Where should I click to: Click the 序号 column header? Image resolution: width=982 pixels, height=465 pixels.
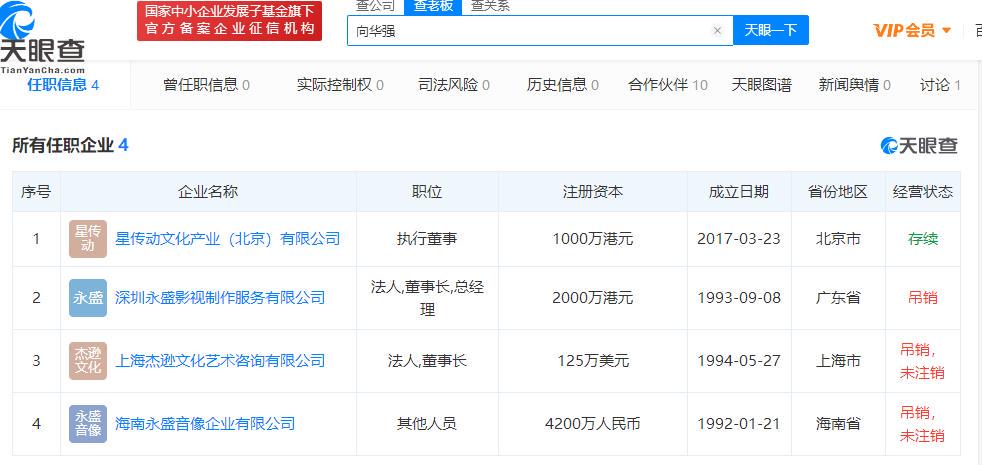(36, 192)
